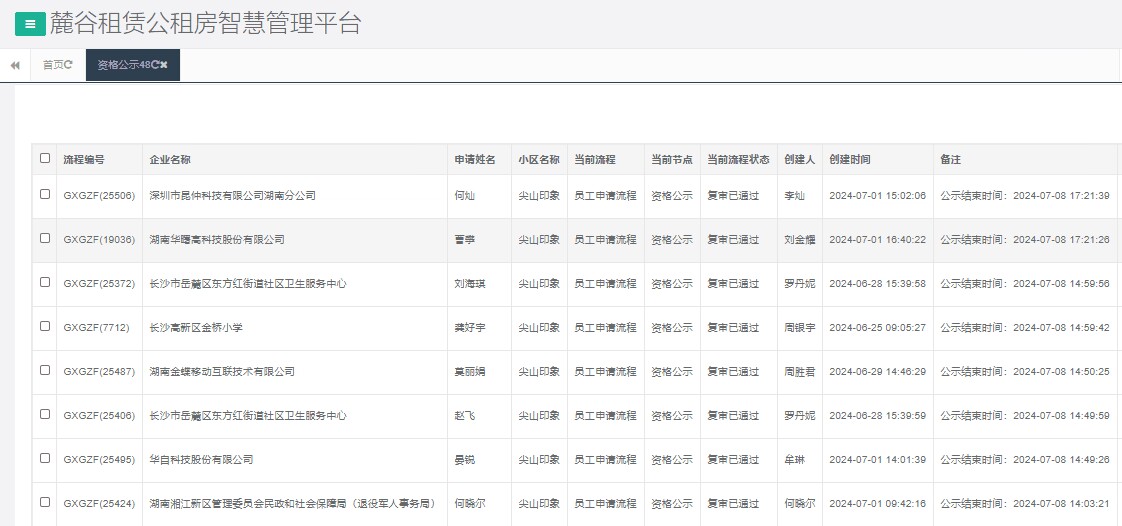Select the checkbox for GXGZF(19036) row
1122x526 pixels.
(x=45, y=239)
